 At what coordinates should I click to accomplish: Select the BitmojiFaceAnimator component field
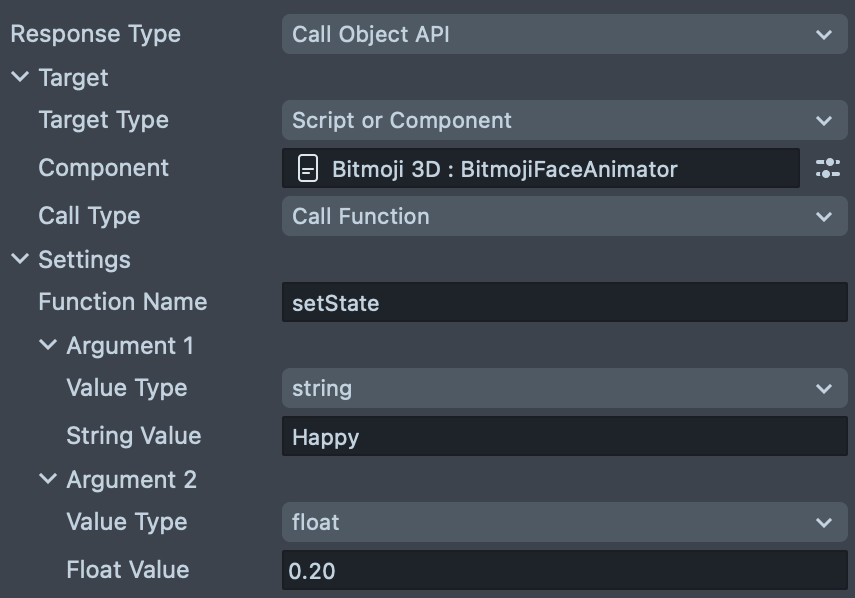point(540,169)
